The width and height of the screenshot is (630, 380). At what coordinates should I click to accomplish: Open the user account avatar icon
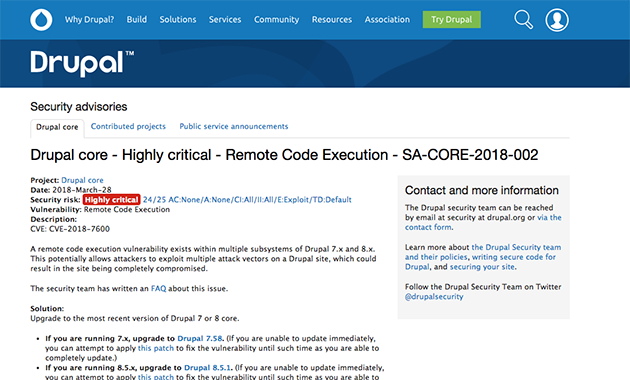click(x=556, y=20)
